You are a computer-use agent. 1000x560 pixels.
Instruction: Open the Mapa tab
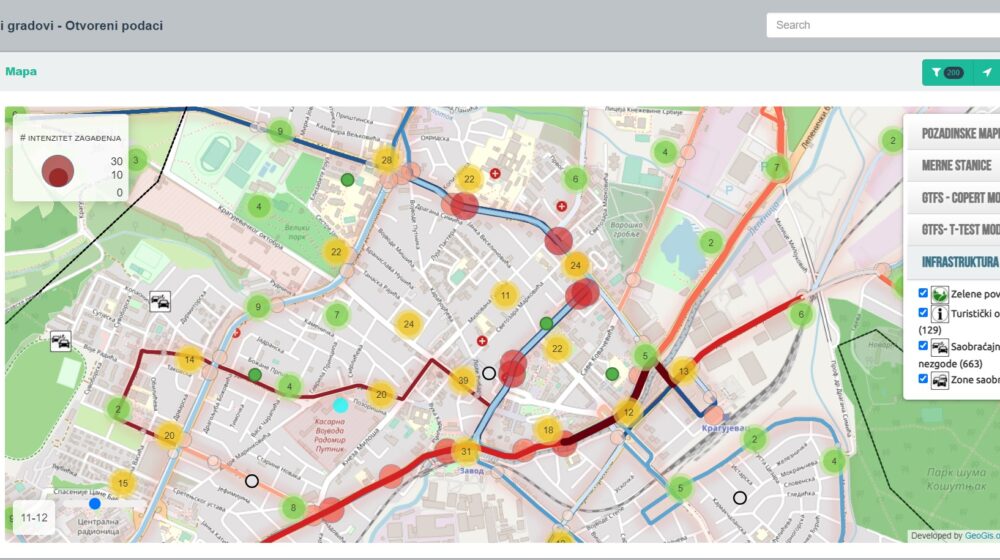(21, 72)
